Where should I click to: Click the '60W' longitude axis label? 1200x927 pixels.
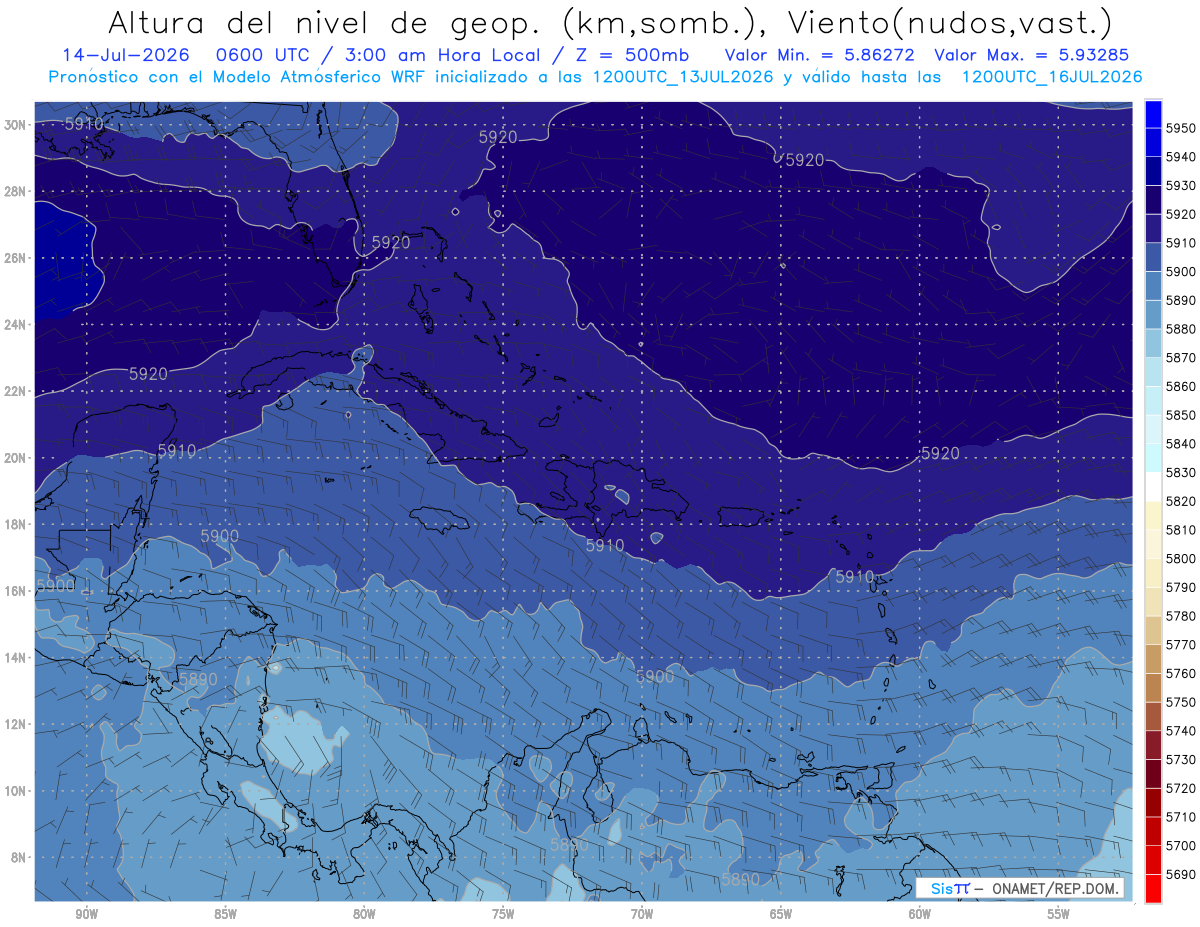(920, 914)
